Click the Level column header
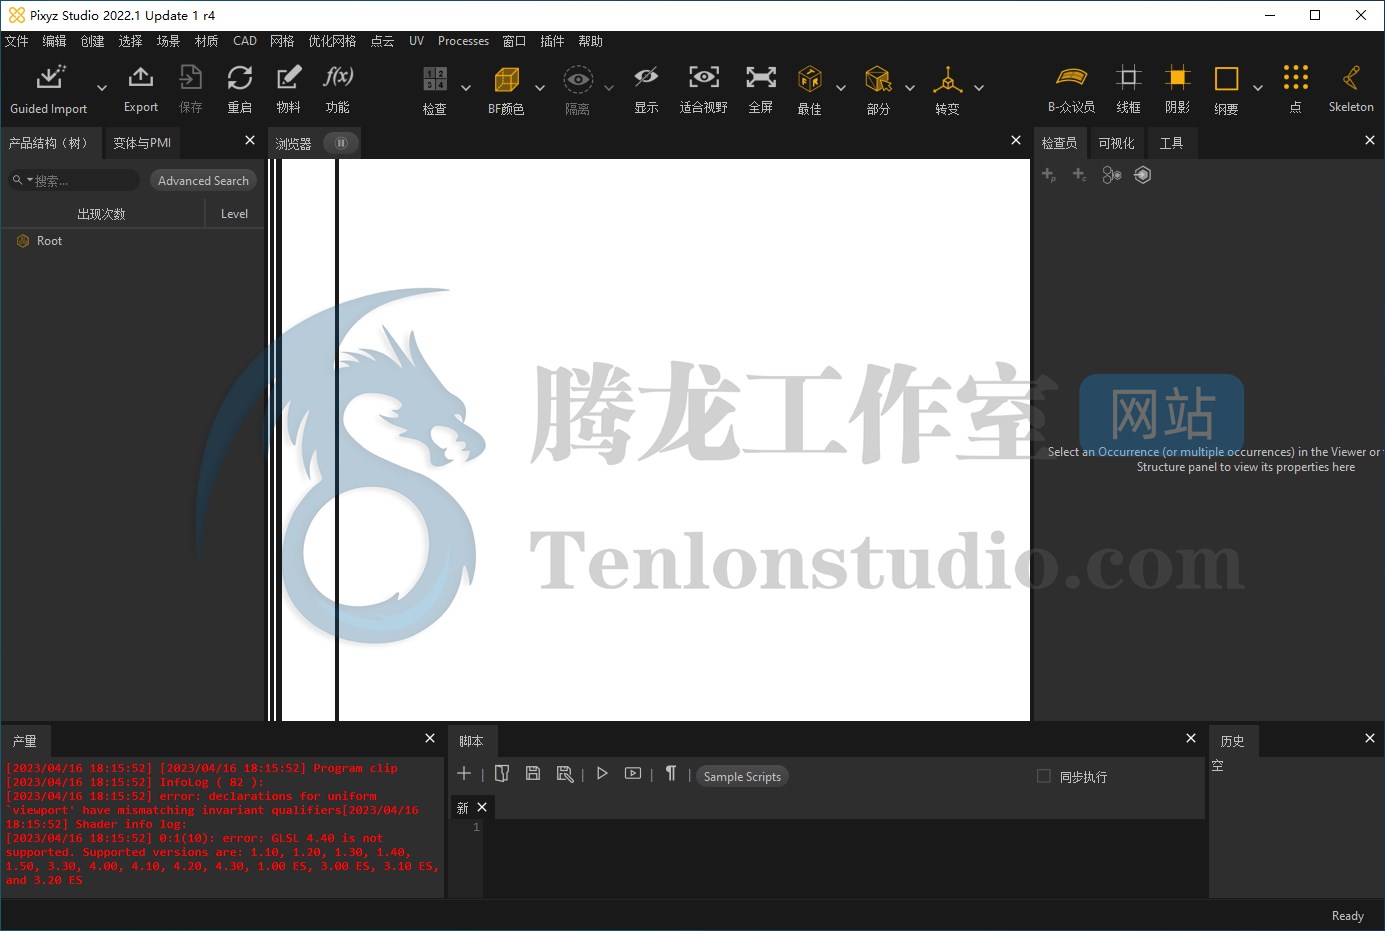This screenshot has height=931, width=1385. click(234, 214)
